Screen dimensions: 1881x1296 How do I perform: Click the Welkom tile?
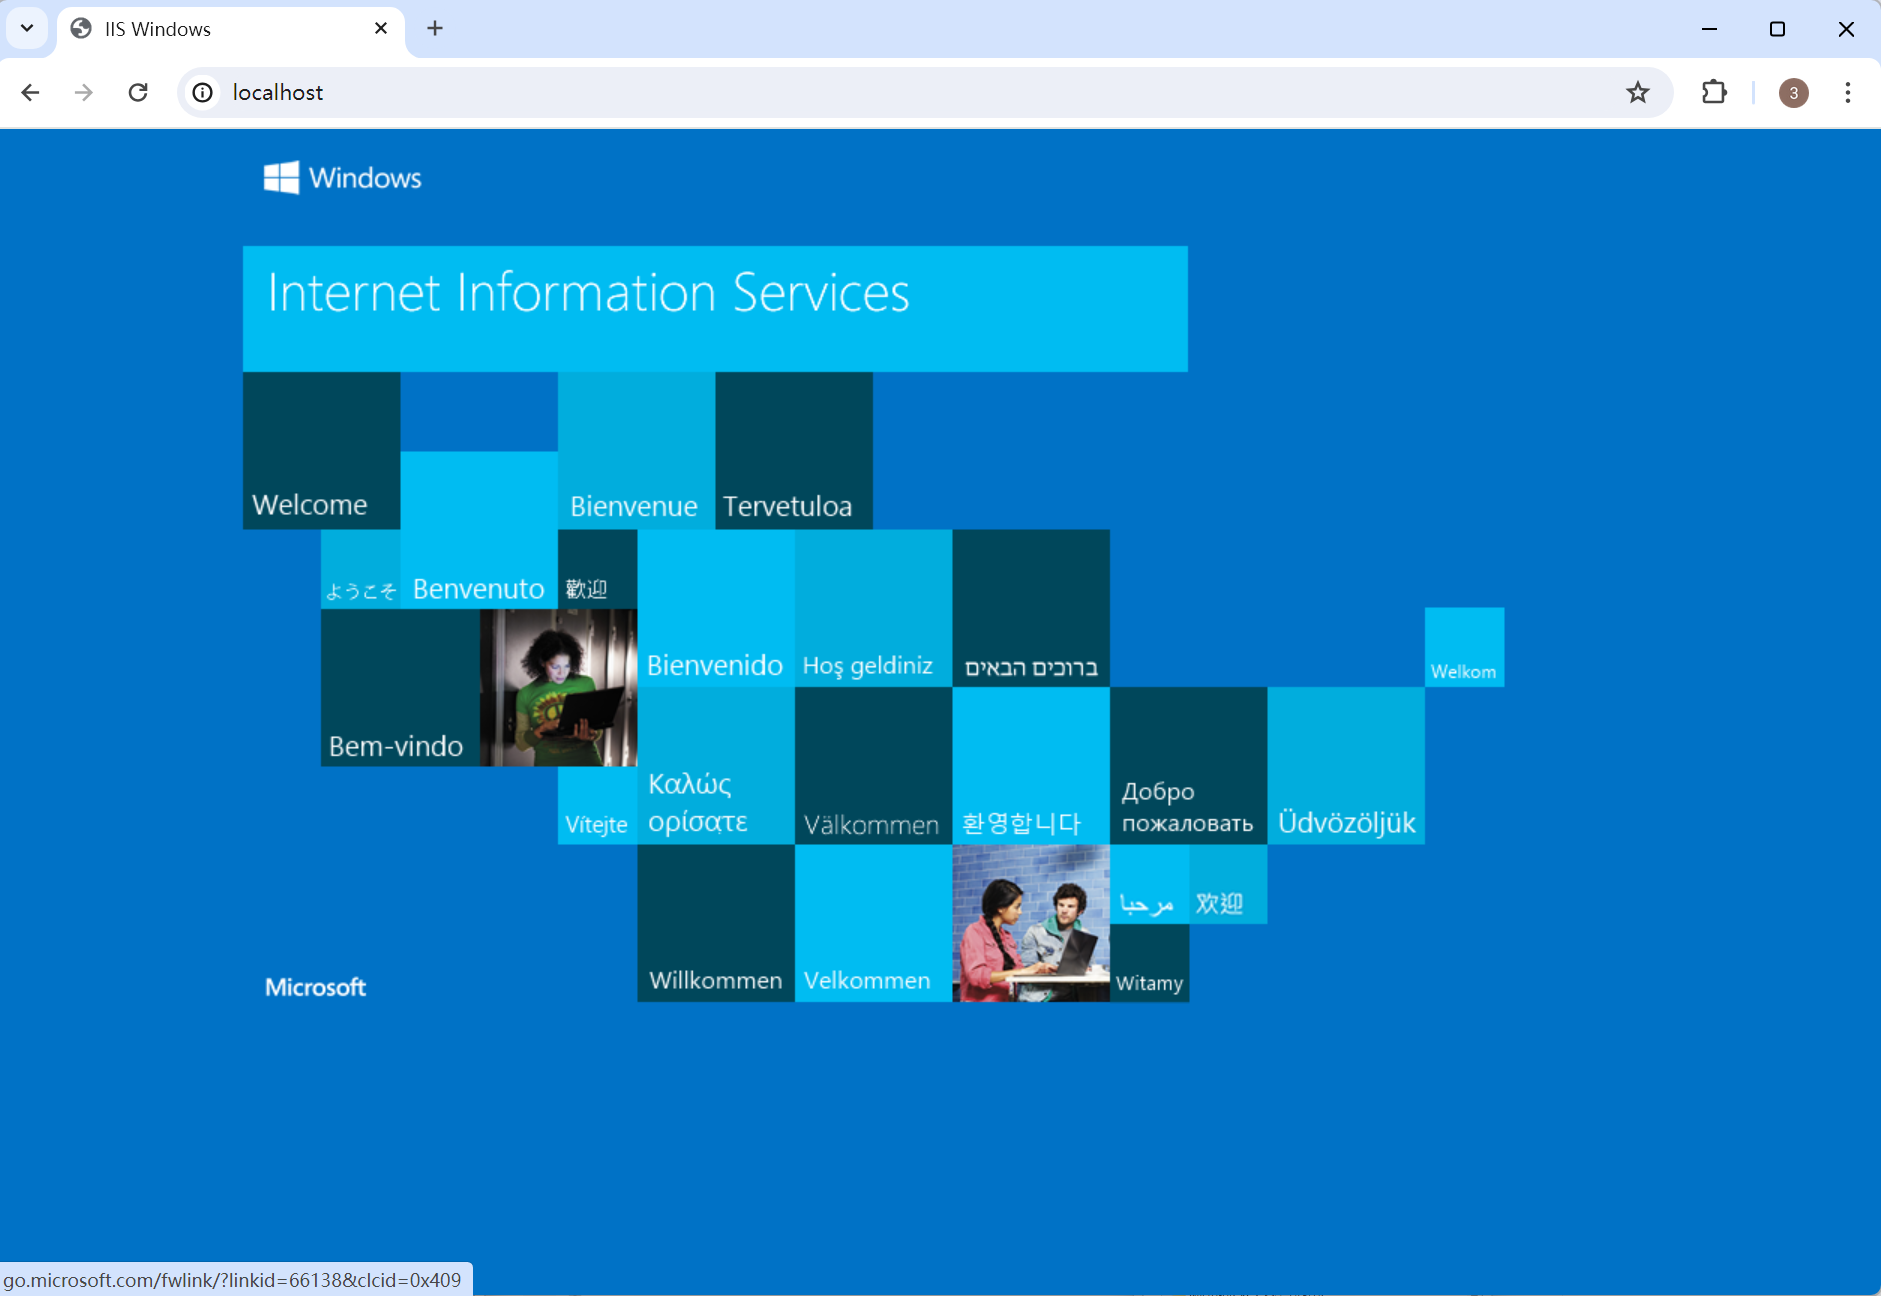1464,647
